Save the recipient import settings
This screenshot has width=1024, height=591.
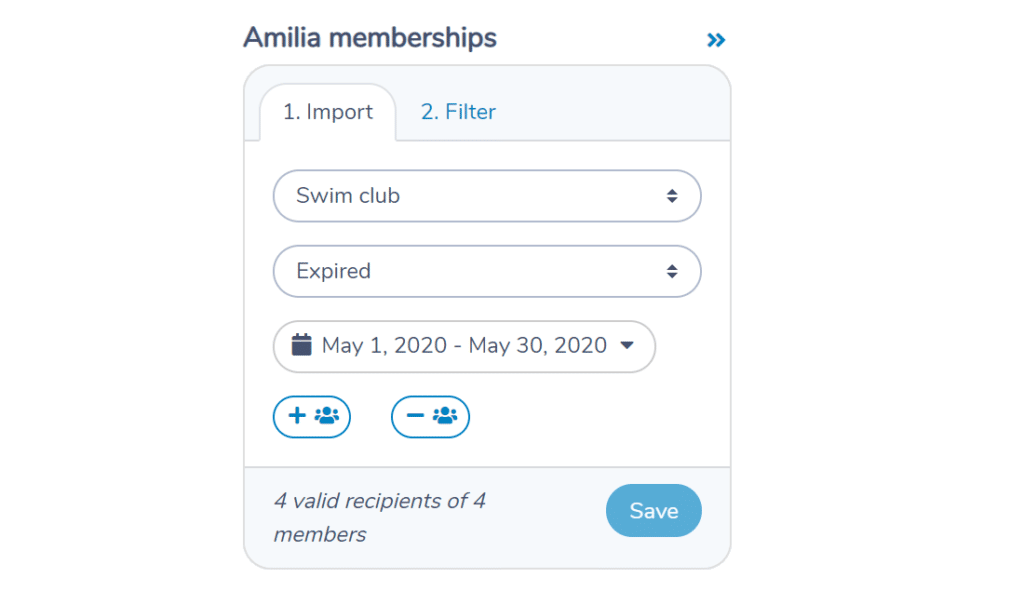click(653, 510)
